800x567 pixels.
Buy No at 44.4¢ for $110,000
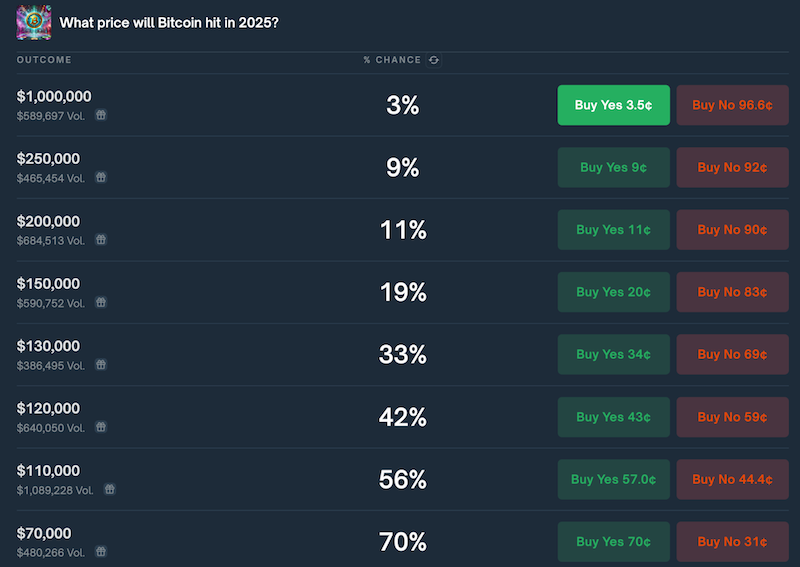click(732, 479)
